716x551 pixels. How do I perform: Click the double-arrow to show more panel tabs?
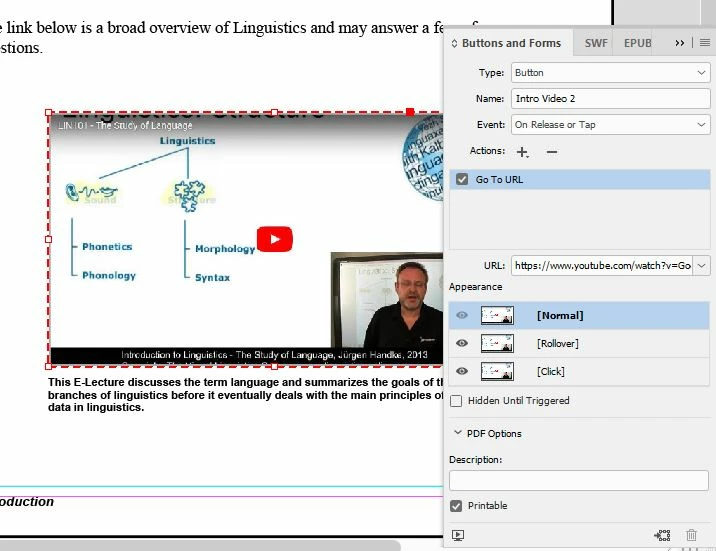pos(679,43)
